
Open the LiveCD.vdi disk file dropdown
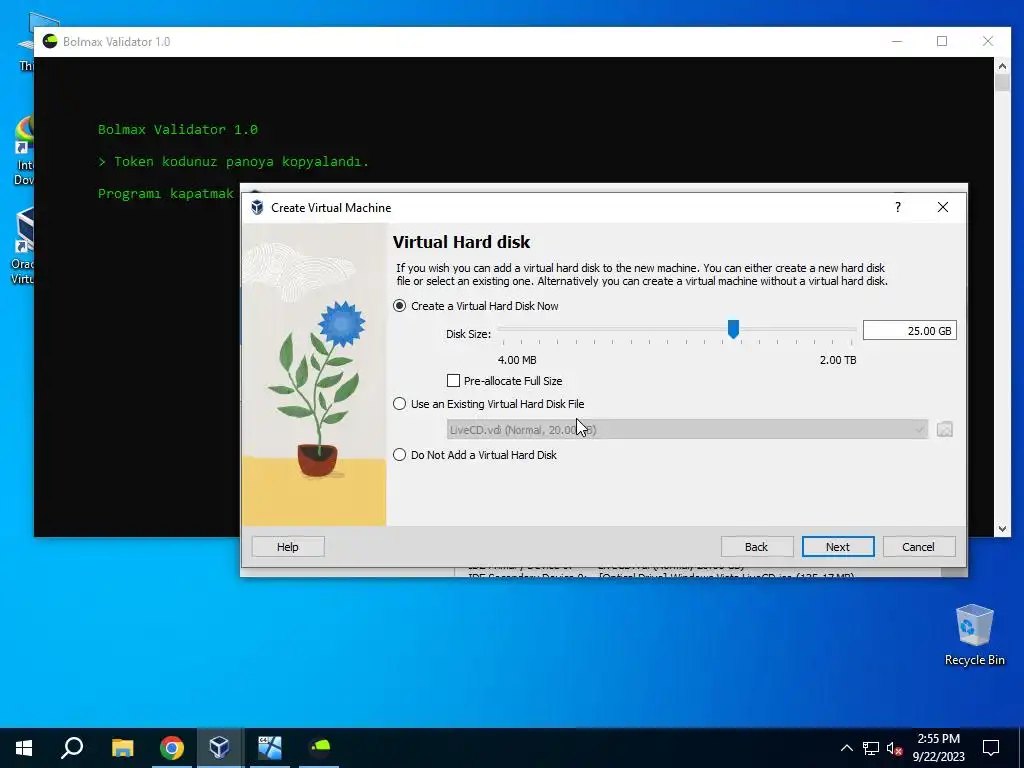(687, 429)
